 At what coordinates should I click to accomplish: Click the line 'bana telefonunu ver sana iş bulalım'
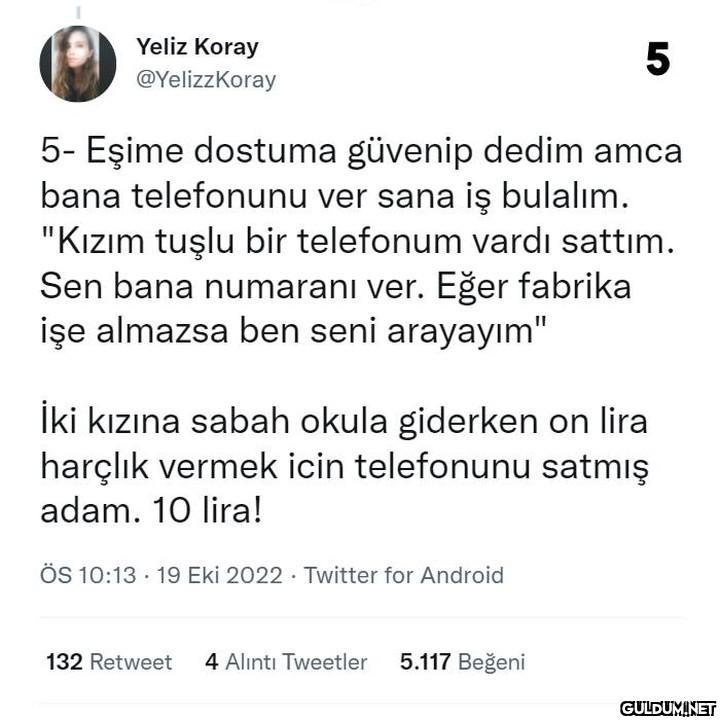[x=334, y=196]
